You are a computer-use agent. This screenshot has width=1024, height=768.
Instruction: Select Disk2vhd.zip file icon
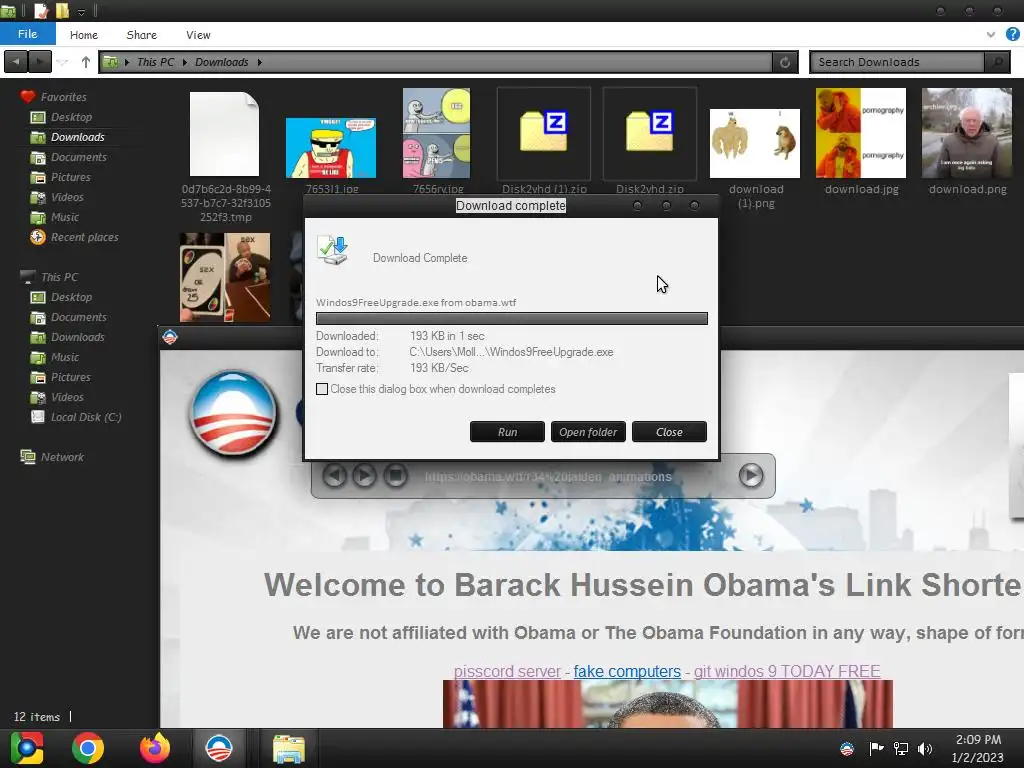click(650, 133)
